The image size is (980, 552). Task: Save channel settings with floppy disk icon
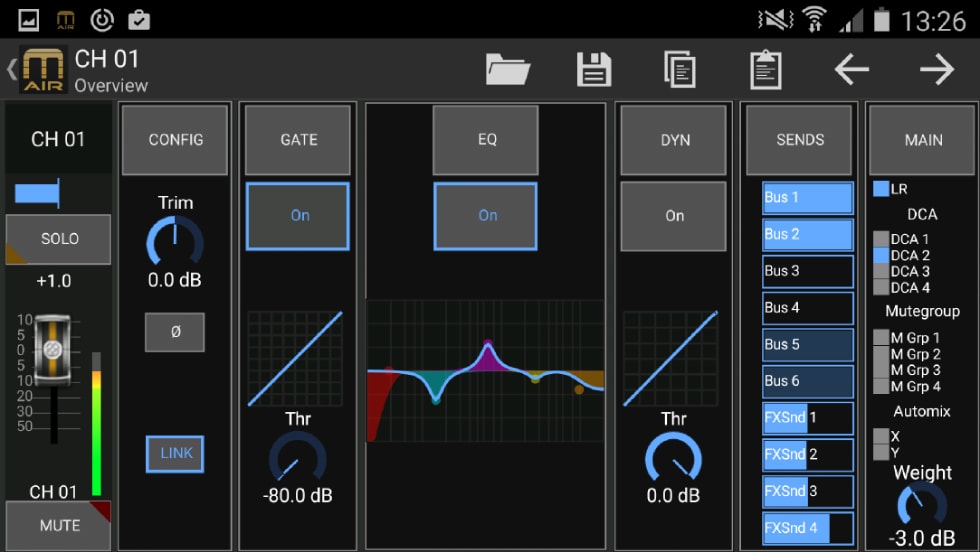(594, 69)
